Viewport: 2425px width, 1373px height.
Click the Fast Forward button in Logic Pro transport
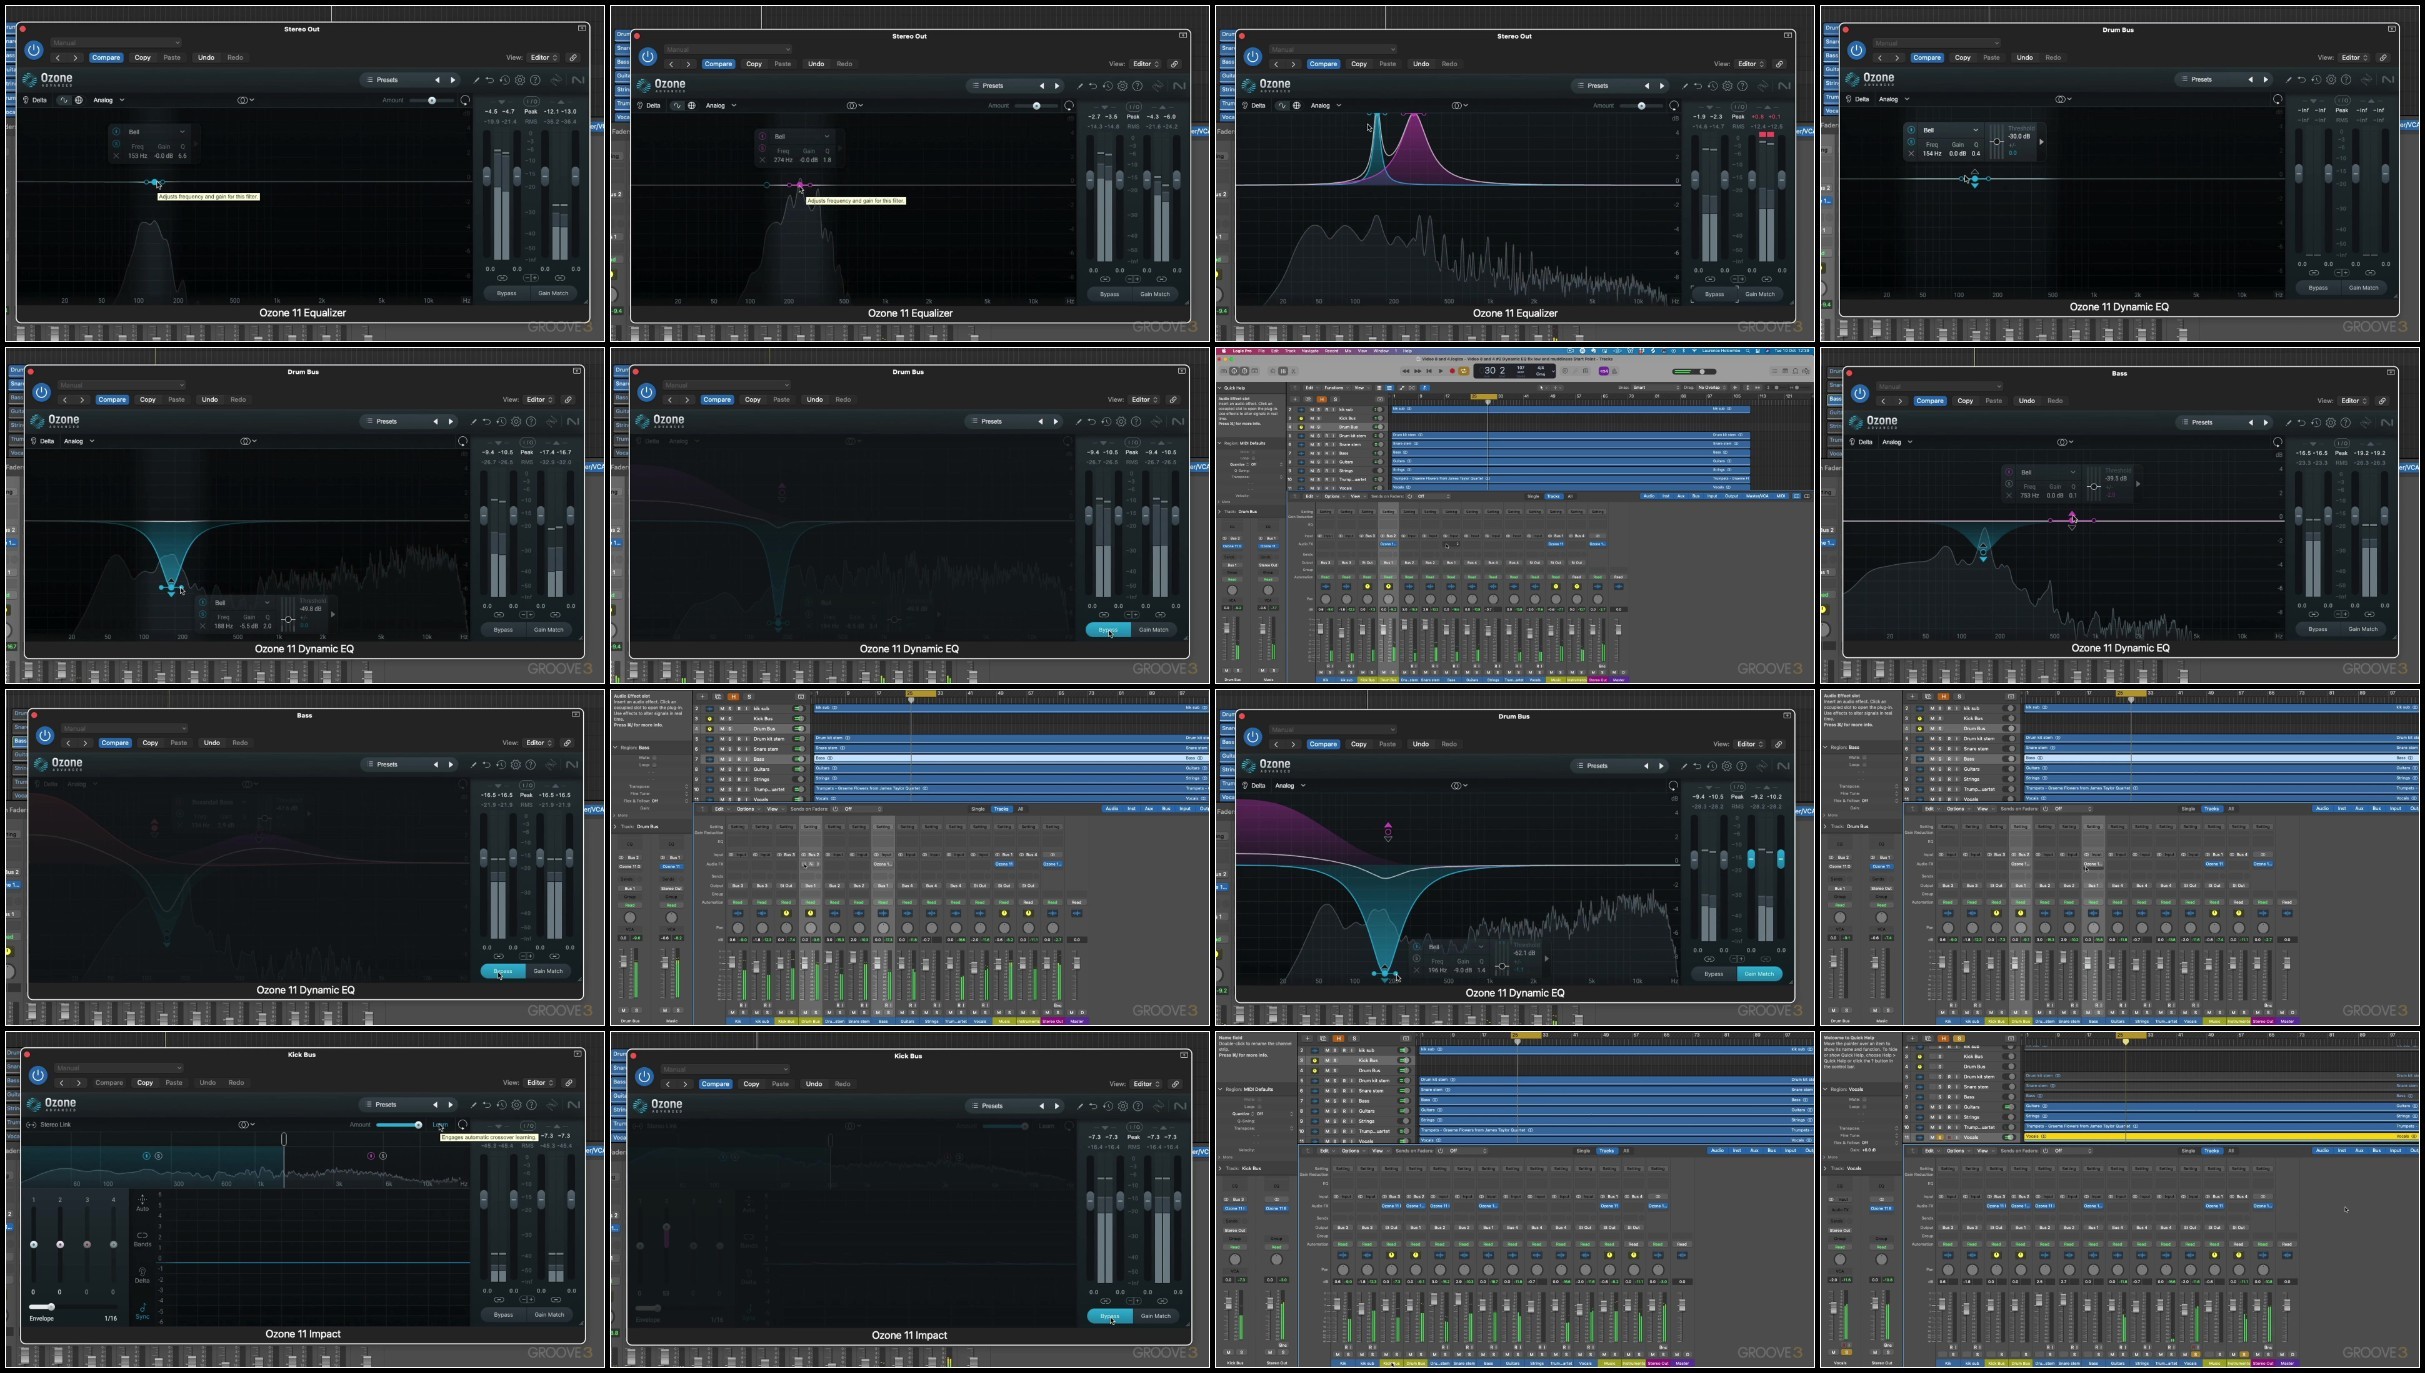(1418, 371)
